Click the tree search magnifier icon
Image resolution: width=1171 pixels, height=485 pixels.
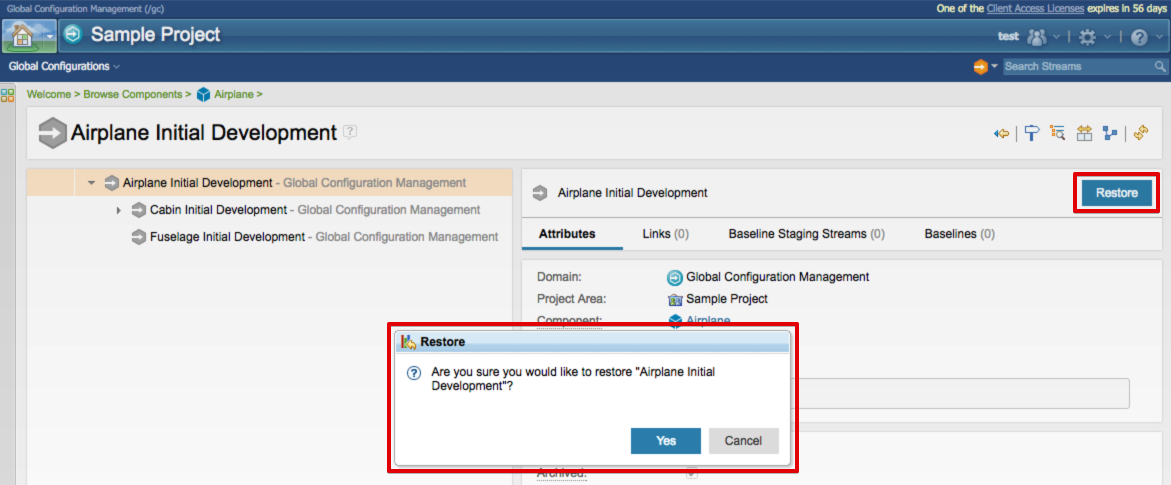pos(1057,133)
